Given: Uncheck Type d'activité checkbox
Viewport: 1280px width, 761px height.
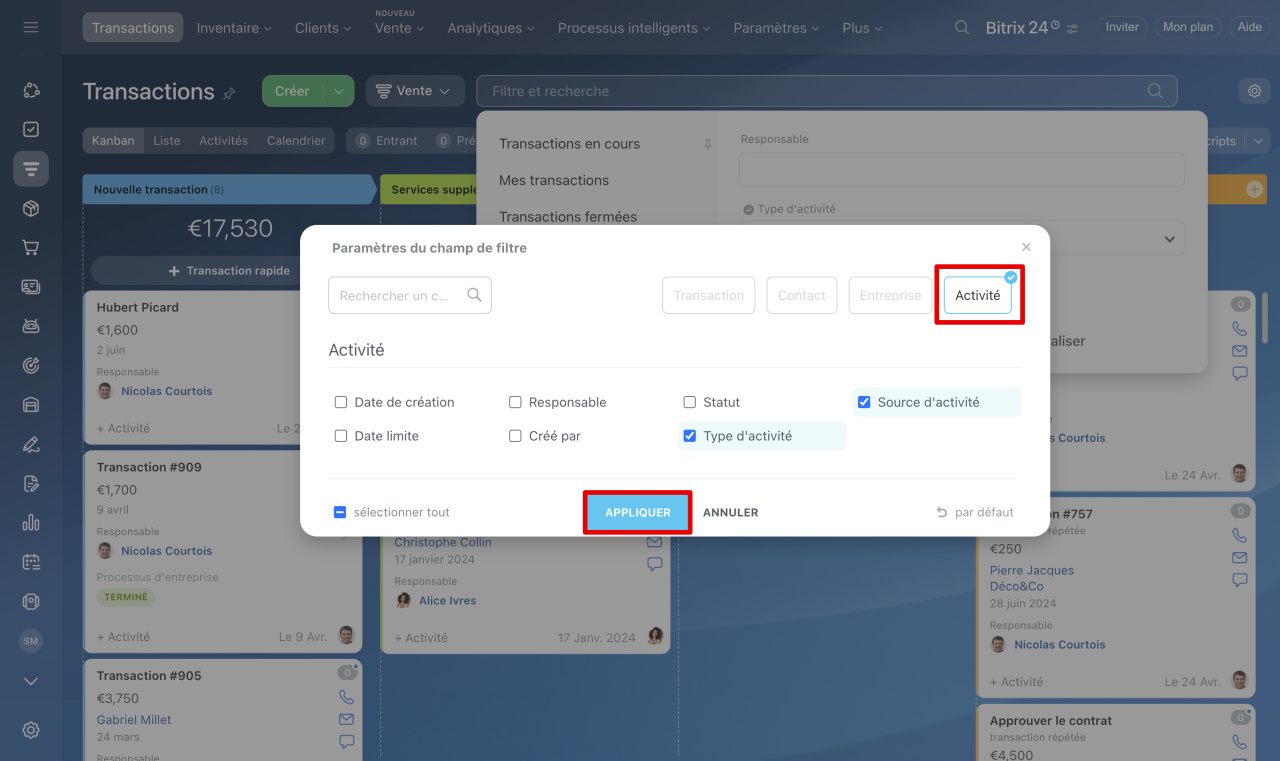Looking at the screenshot, I should [689, 436].
